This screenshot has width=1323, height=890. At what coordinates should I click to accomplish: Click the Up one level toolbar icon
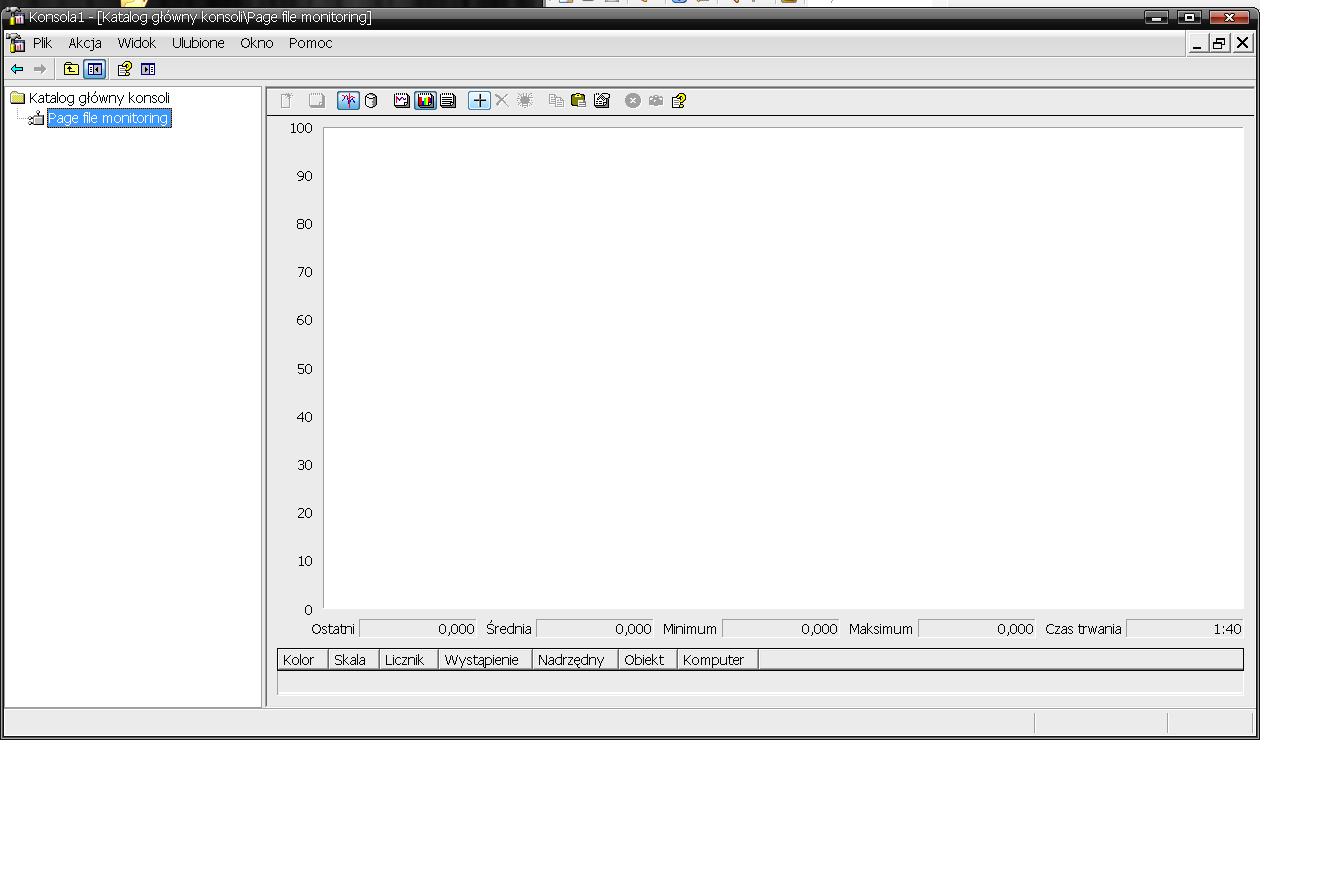tap(71, 69)
